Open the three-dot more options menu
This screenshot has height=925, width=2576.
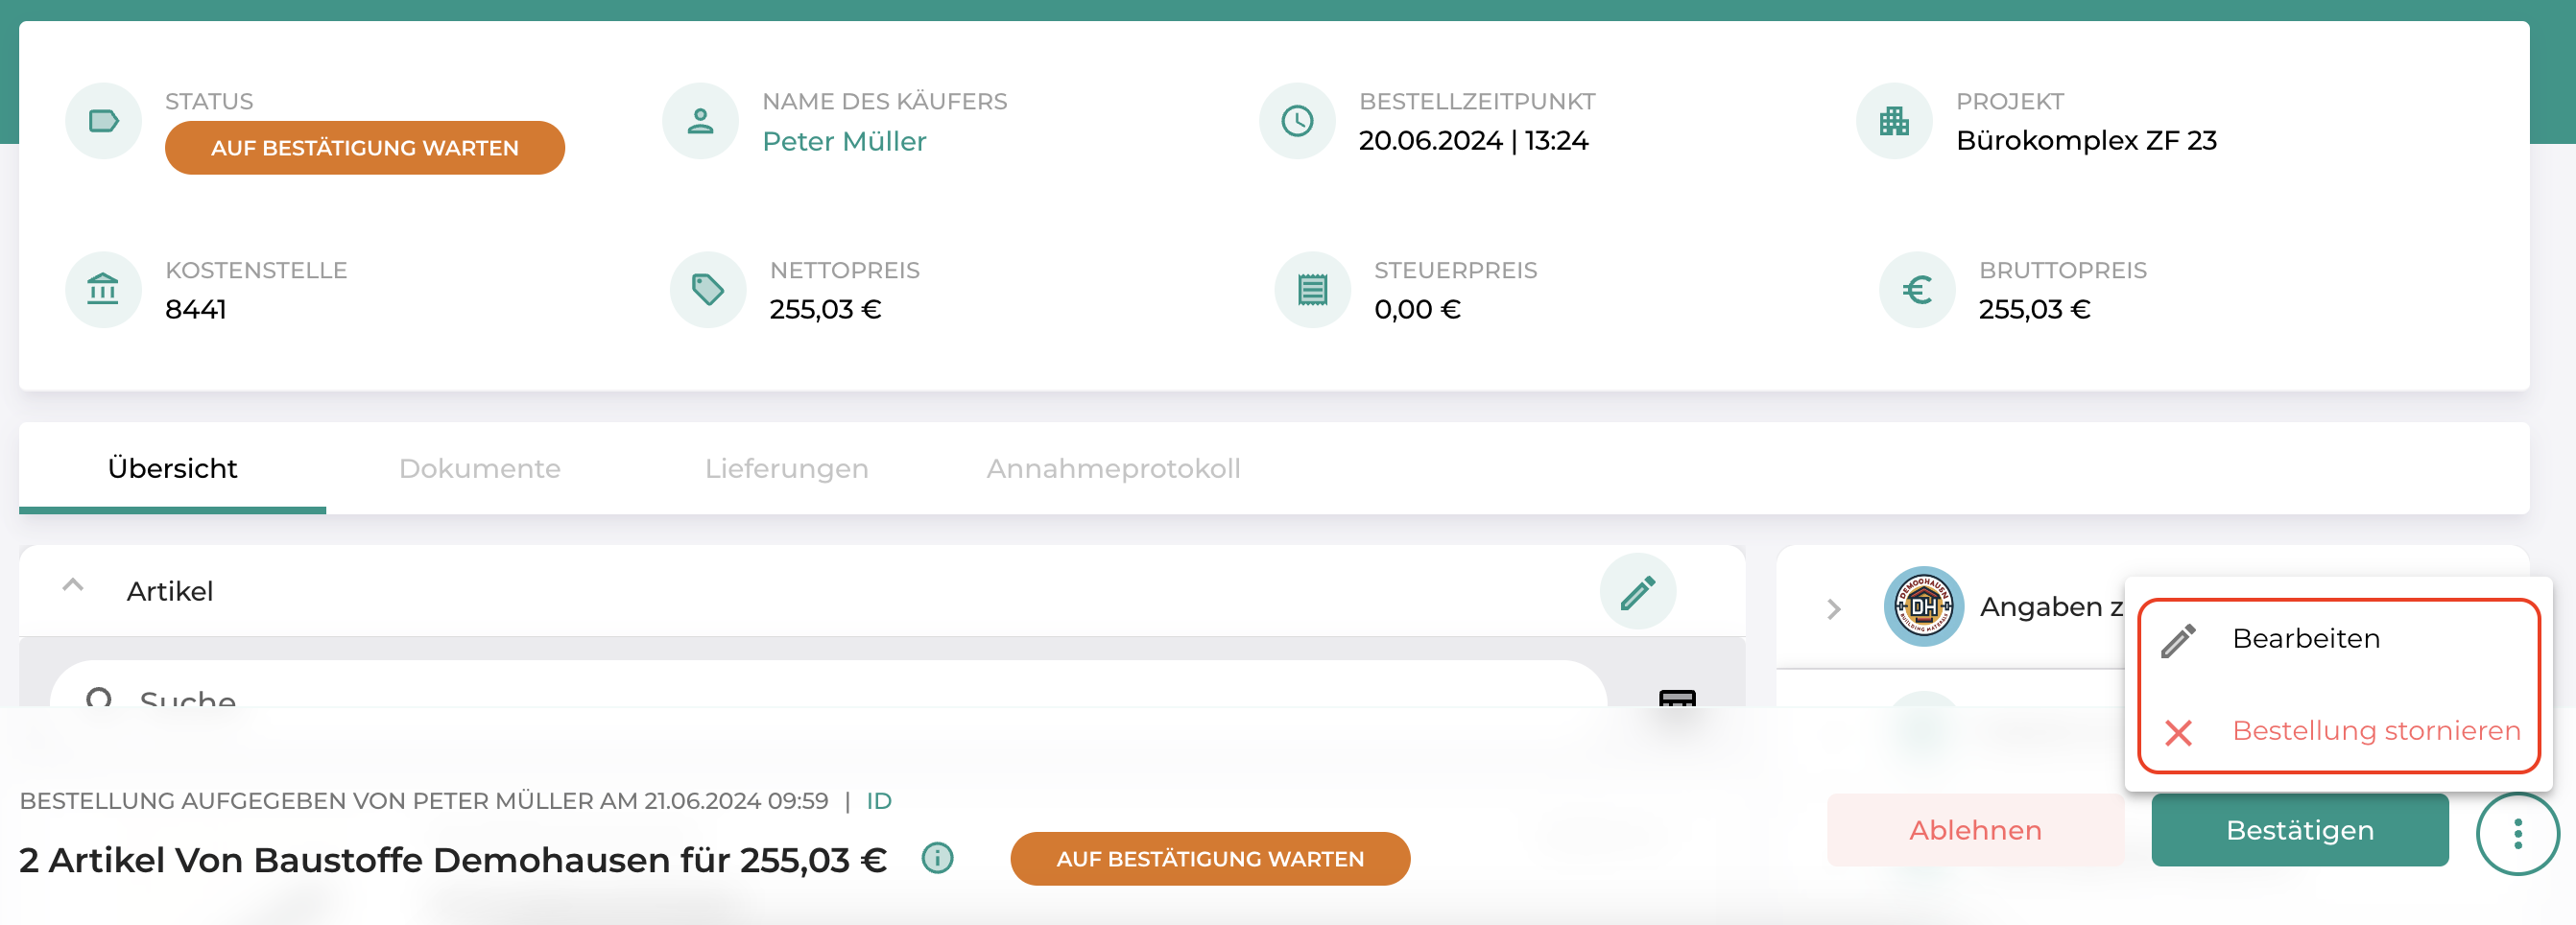(2517, 833)
